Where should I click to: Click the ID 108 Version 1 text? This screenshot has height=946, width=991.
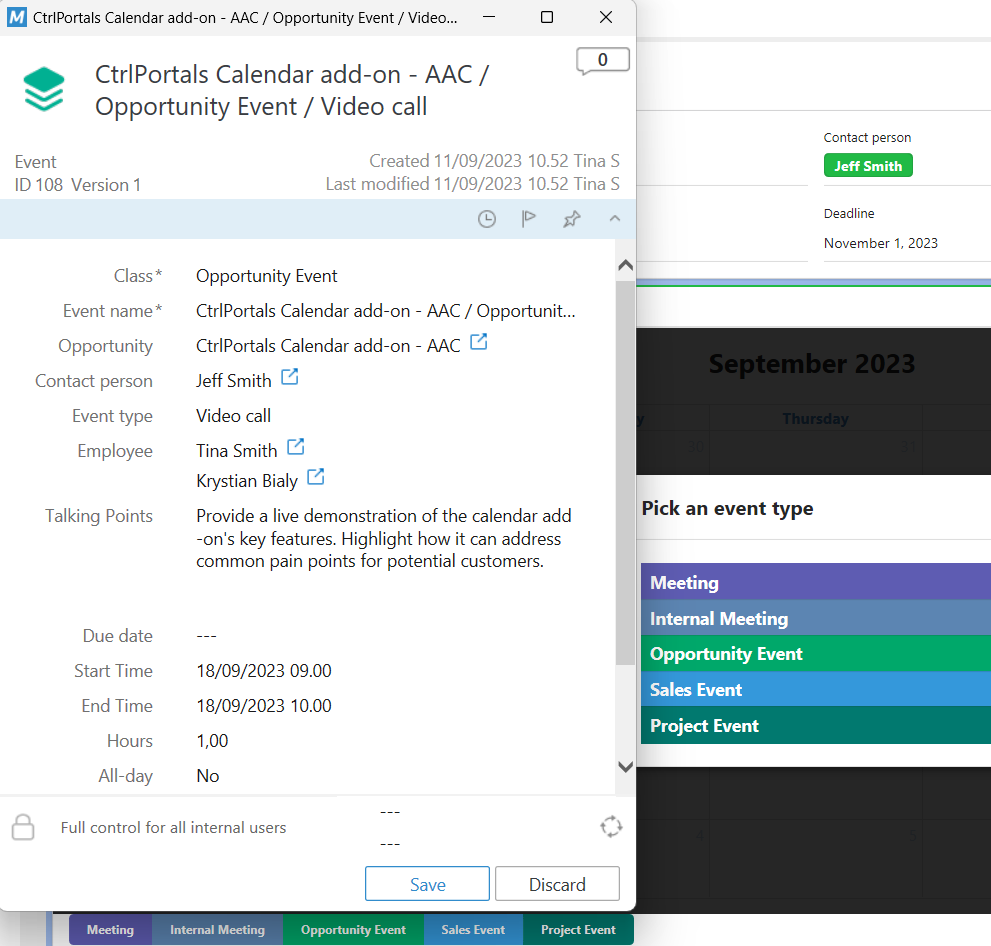(78, 185)
